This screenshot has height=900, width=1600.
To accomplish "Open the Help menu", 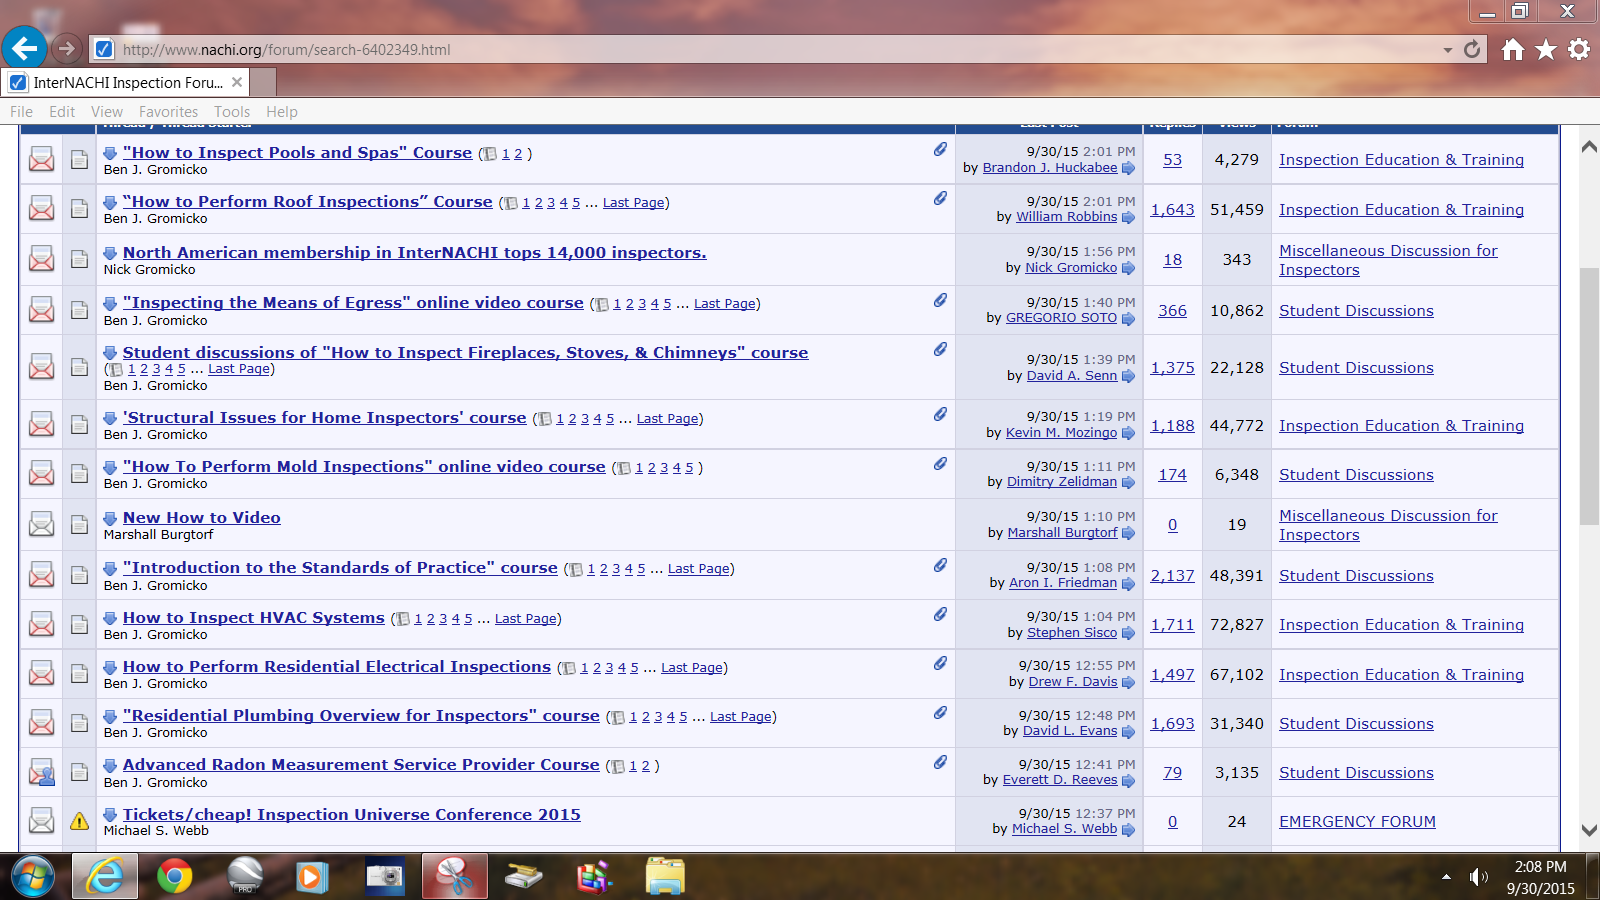I will pyautogui.click(x=282, y=112).
